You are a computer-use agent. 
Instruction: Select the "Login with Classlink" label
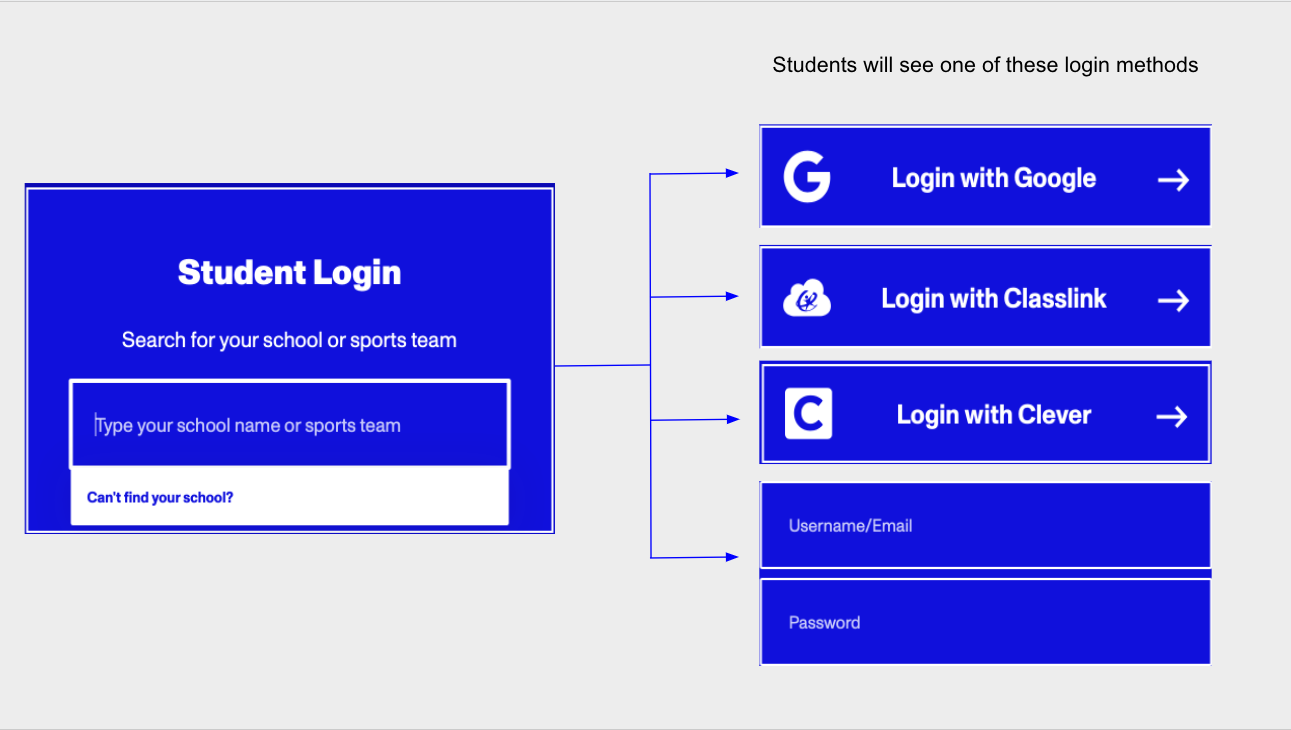(x=993, y=298)
